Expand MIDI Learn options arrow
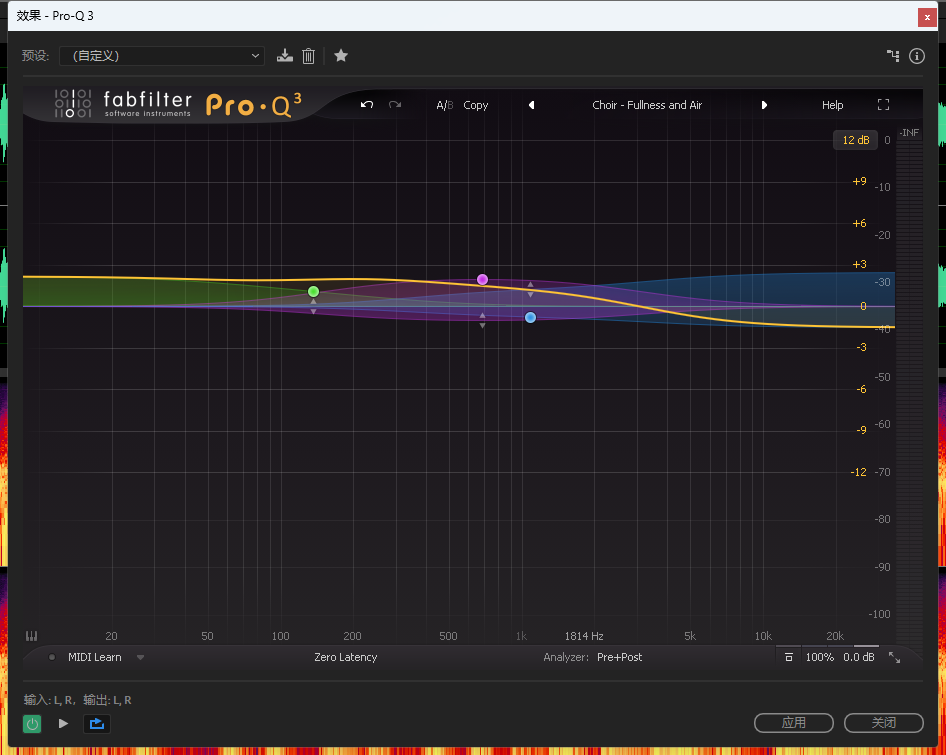The width and height of the screenshot is (946, 755). tap(140, 657)
